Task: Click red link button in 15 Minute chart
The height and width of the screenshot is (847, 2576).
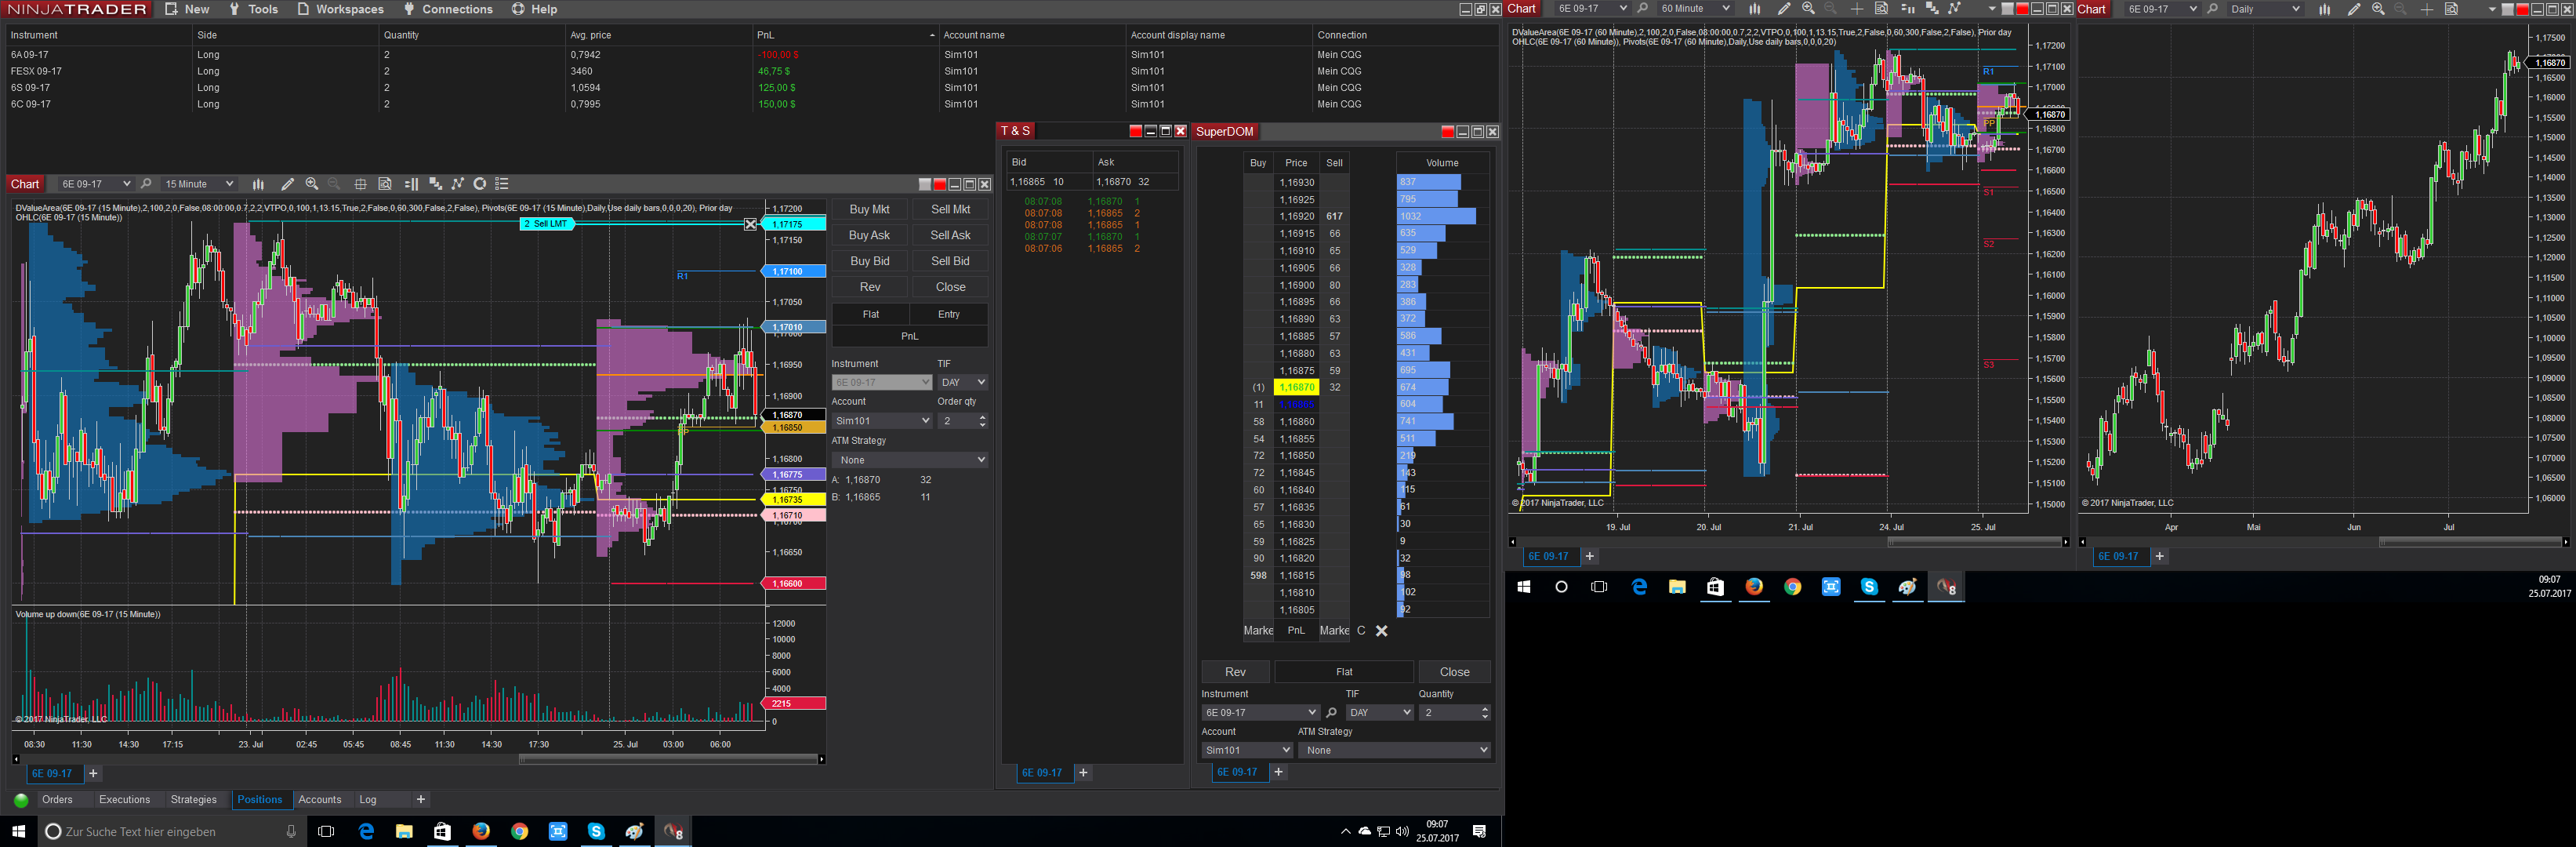Action: tap(940, 184)
